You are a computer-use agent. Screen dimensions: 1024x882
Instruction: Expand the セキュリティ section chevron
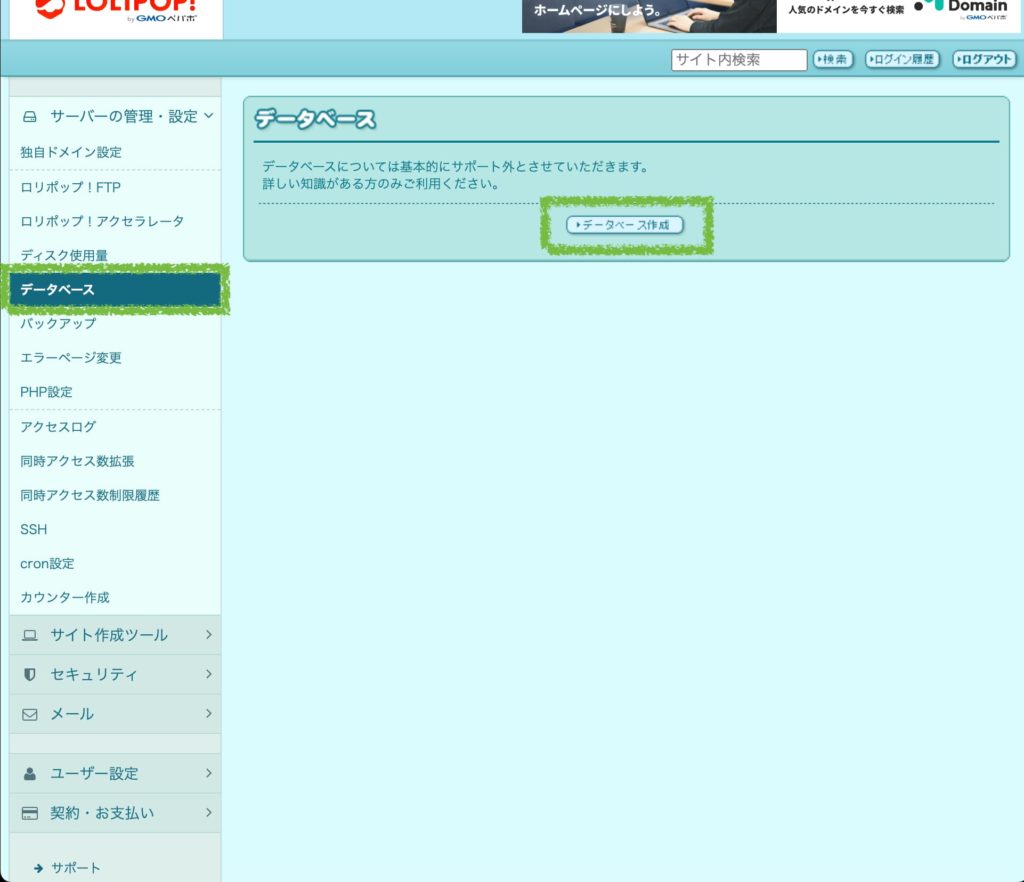208,674
